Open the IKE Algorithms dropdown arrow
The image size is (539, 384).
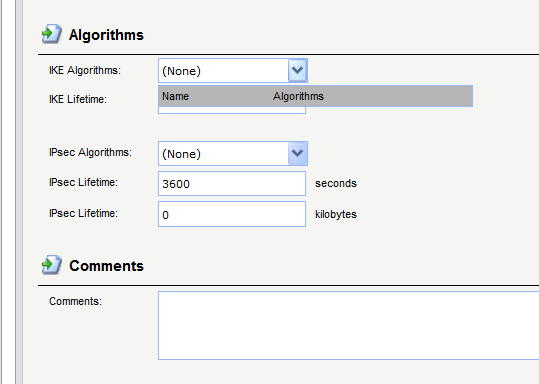[x=297, y=70]
